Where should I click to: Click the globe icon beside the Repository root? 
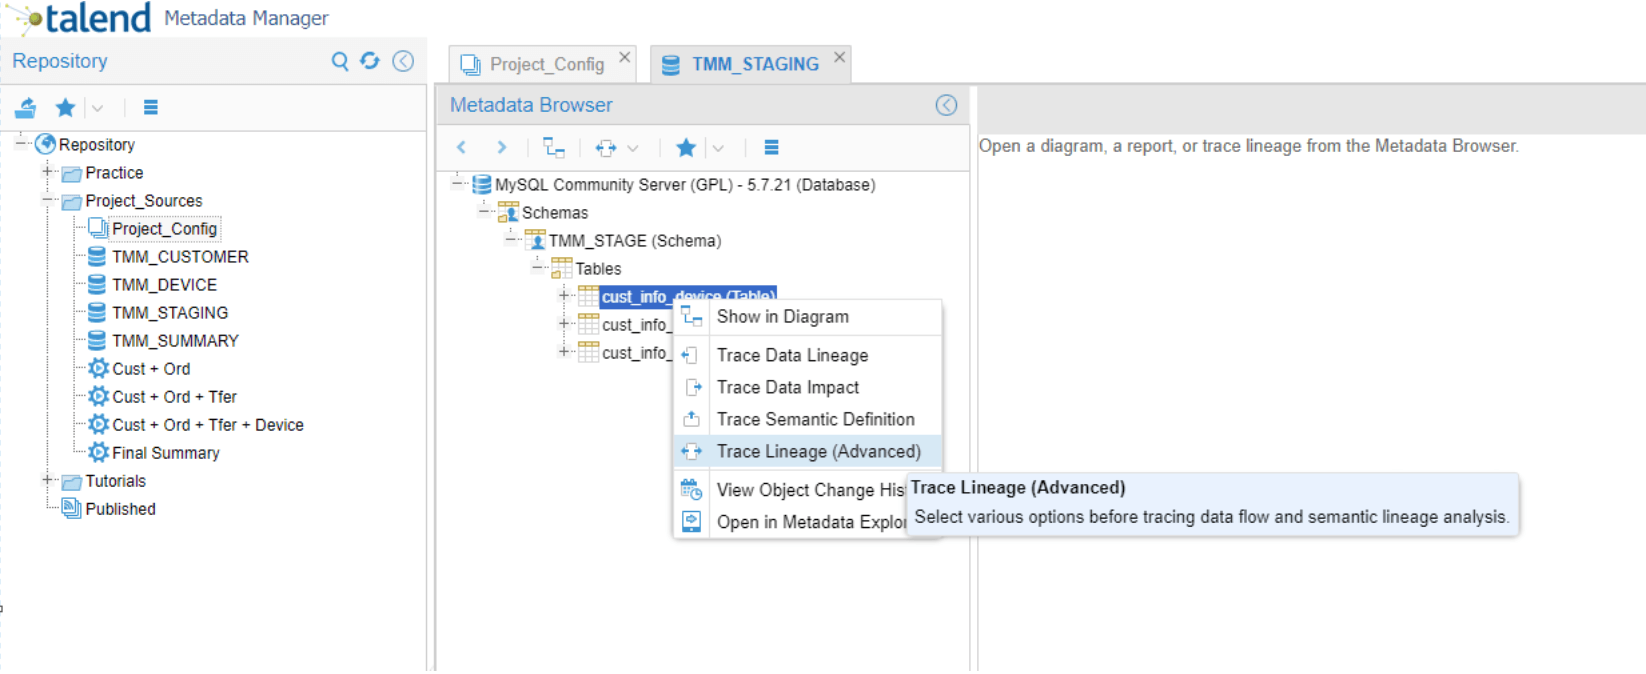45,144
